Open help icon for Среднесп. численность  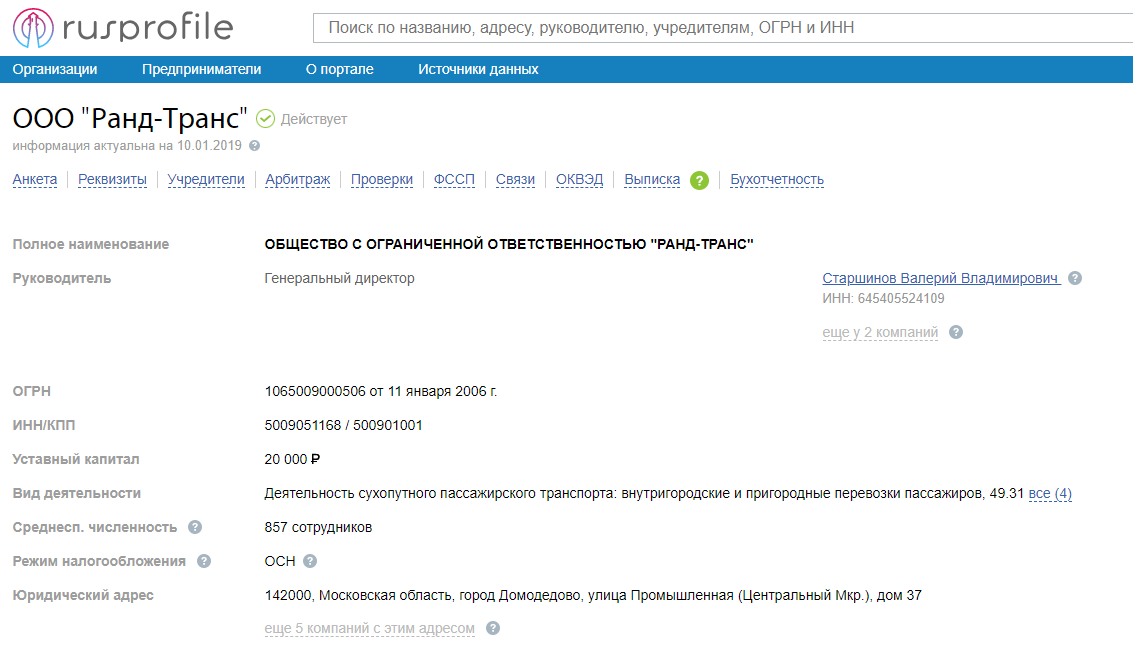(x=195, y=527)
